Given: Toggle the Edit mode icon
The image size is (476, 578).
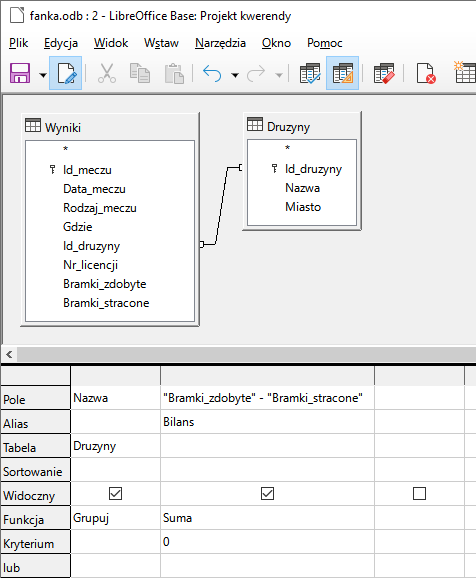Looking at the screenshot, I should [66, 73].
